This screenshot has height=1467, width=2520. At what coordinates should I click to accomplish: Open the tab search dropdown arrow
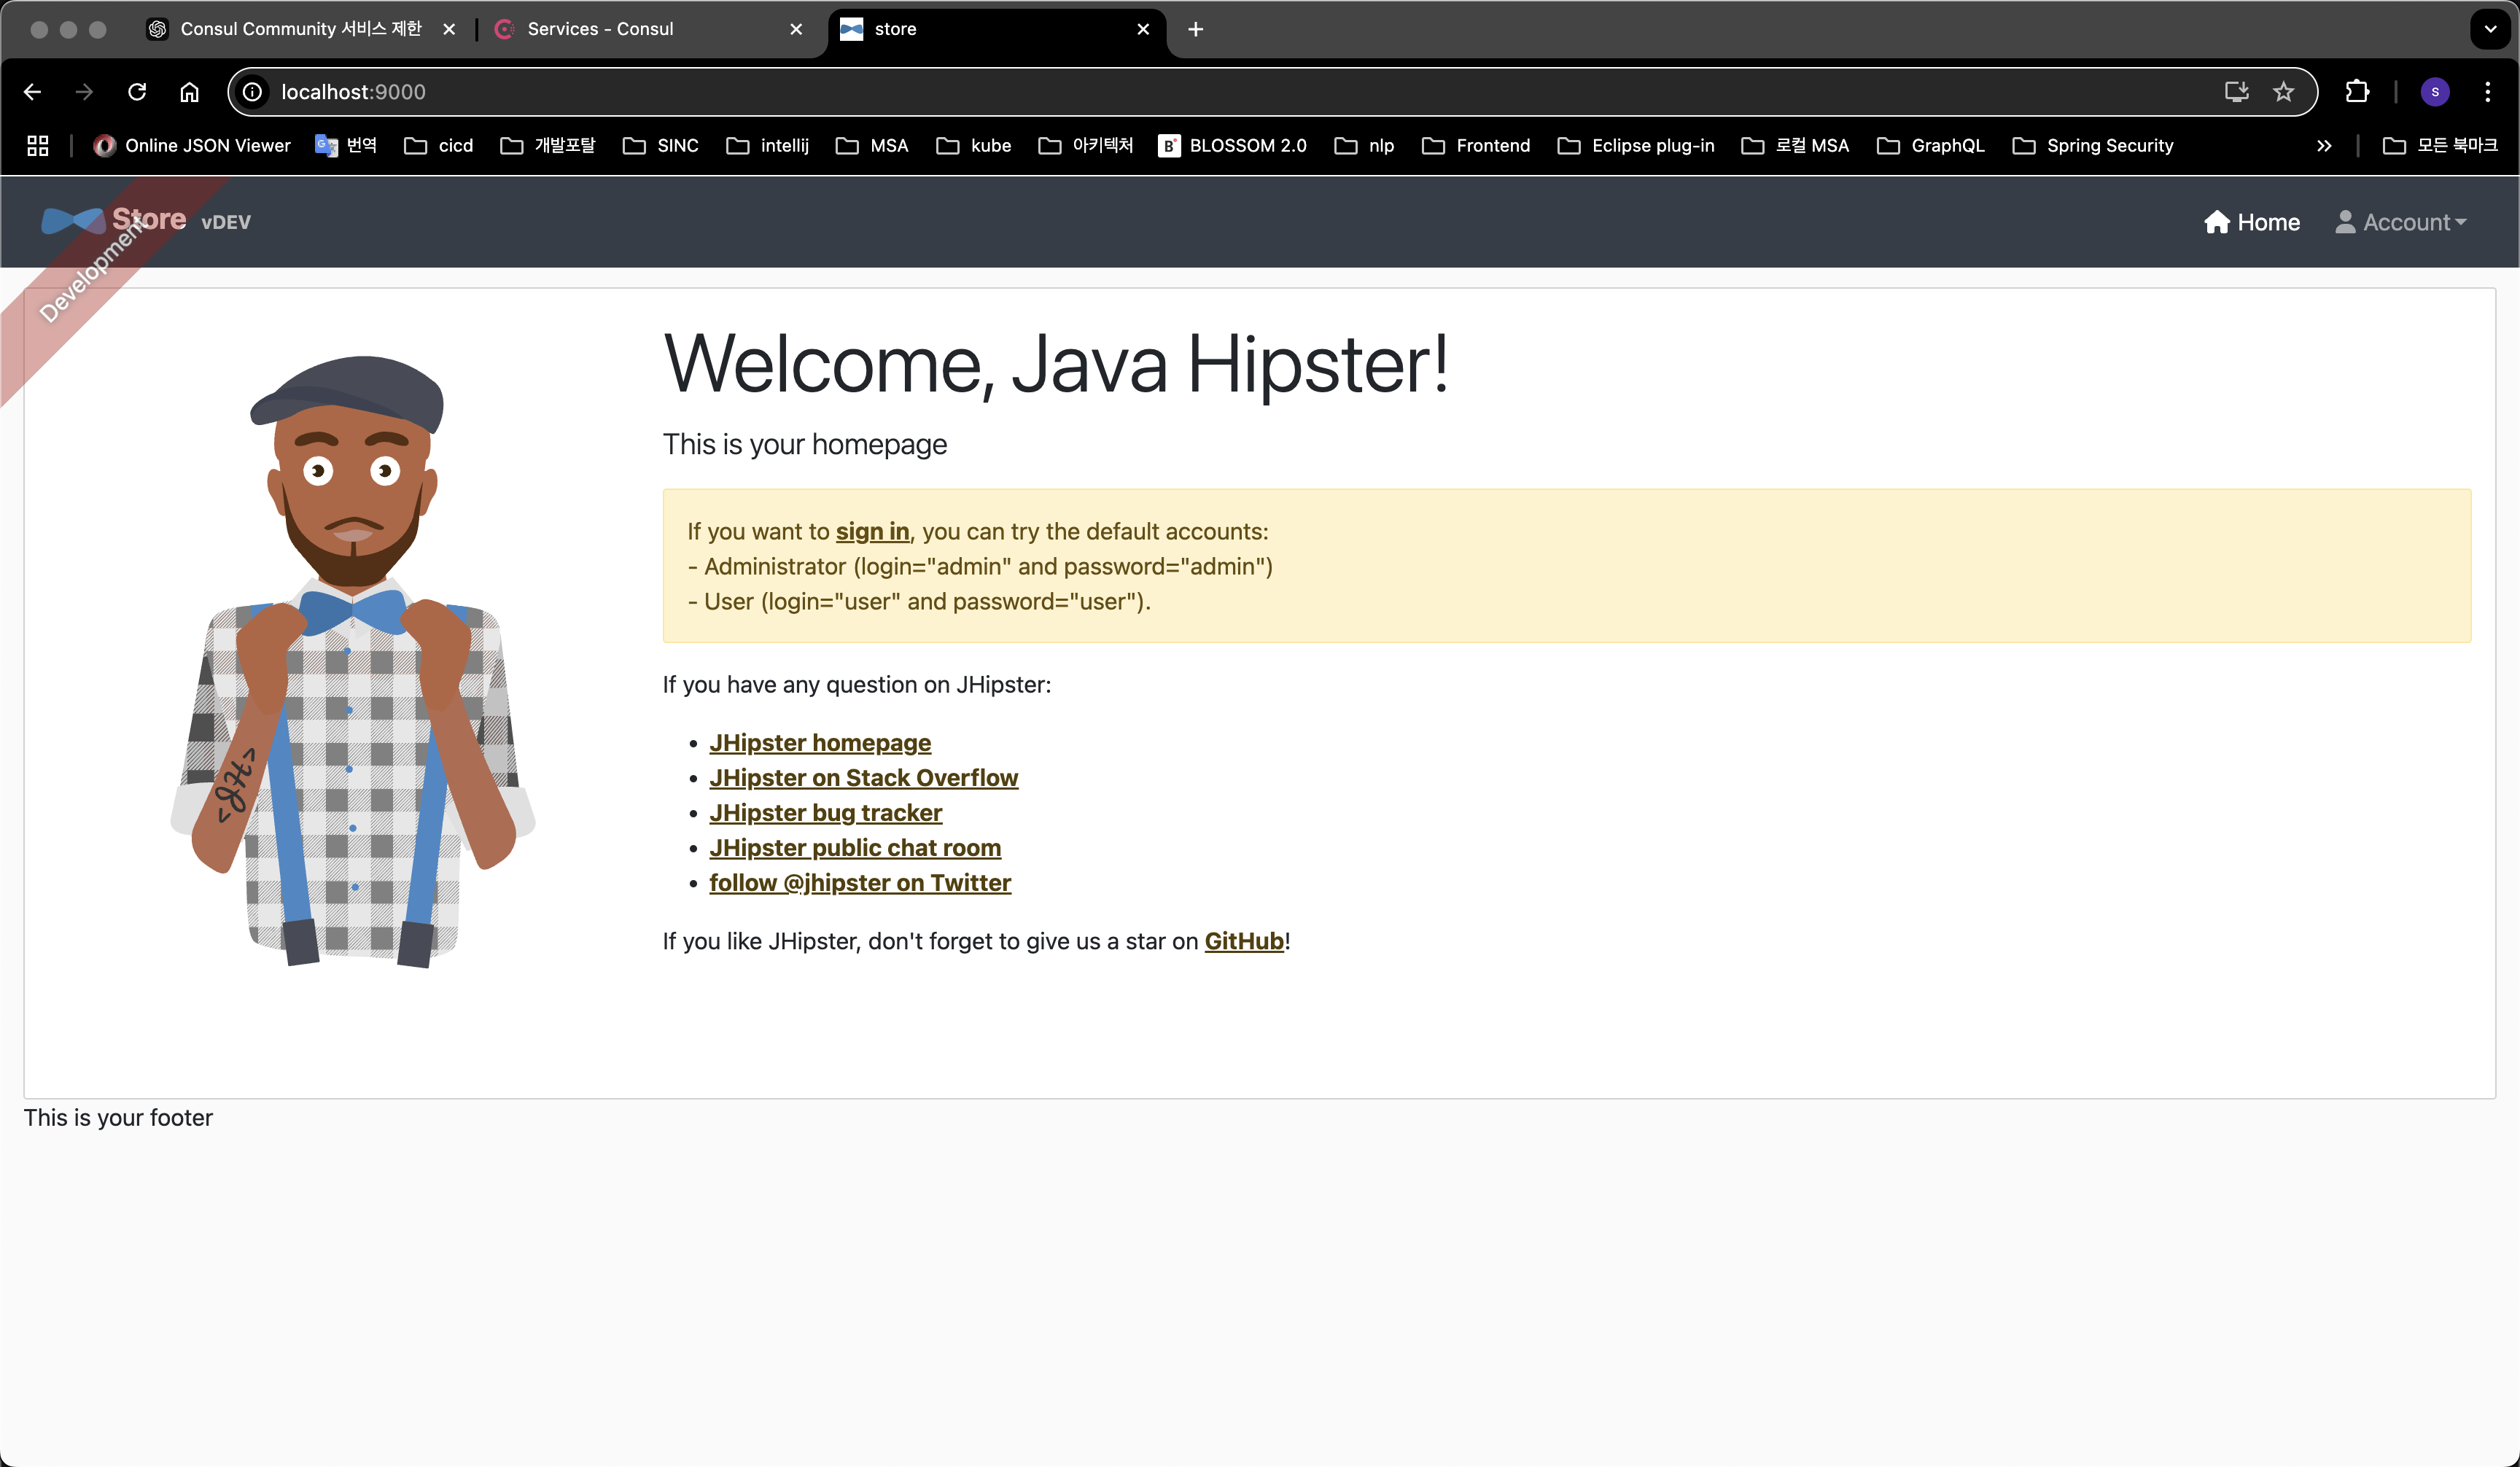[2490, 29]
